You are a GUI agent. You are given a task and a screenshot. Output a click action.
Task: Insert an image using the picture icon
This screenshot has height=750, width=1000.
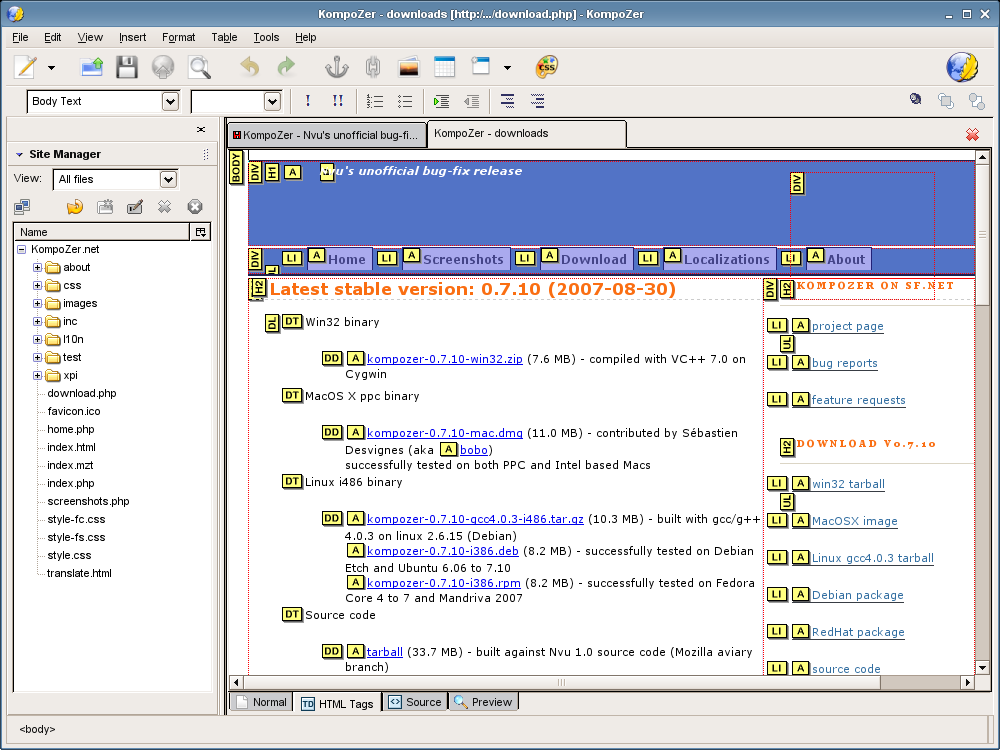point(408,67)
